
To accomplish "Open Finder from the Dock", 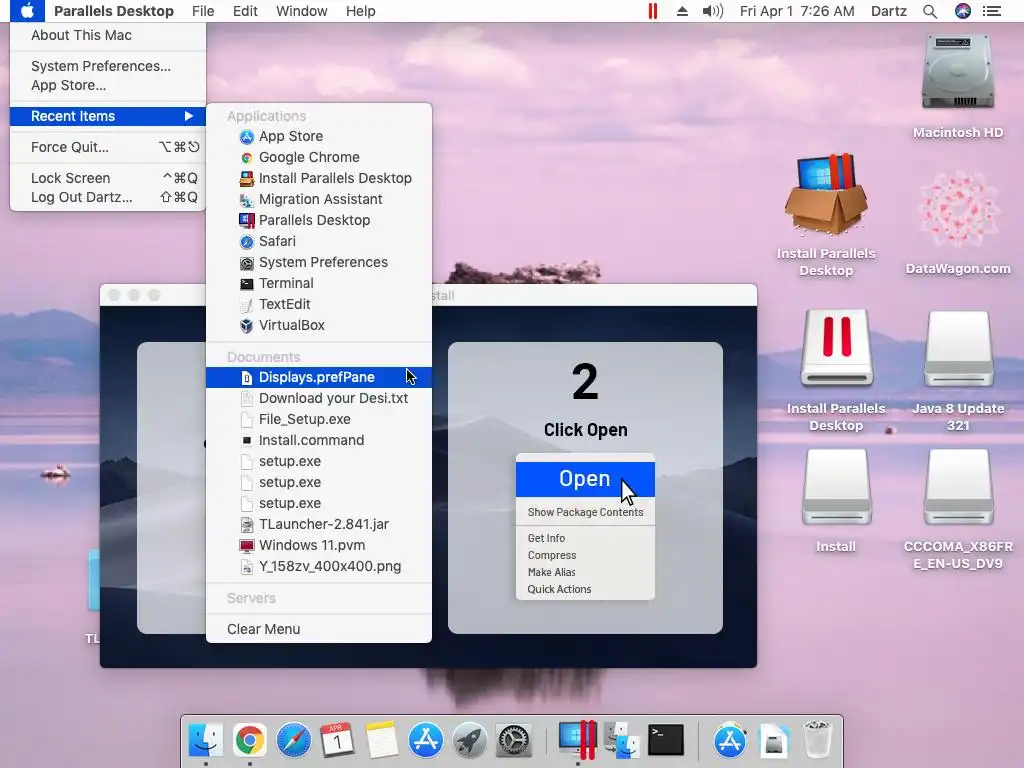I will (x=205, y=740).
